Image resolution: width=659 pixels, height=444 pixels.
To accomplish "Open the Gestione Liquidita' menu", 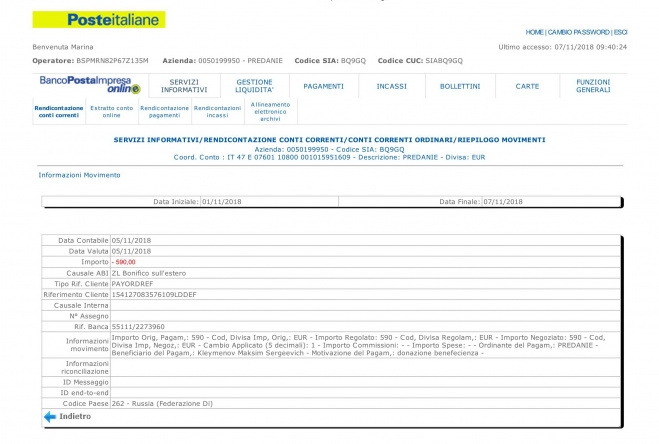I will (x=254, y=86).
